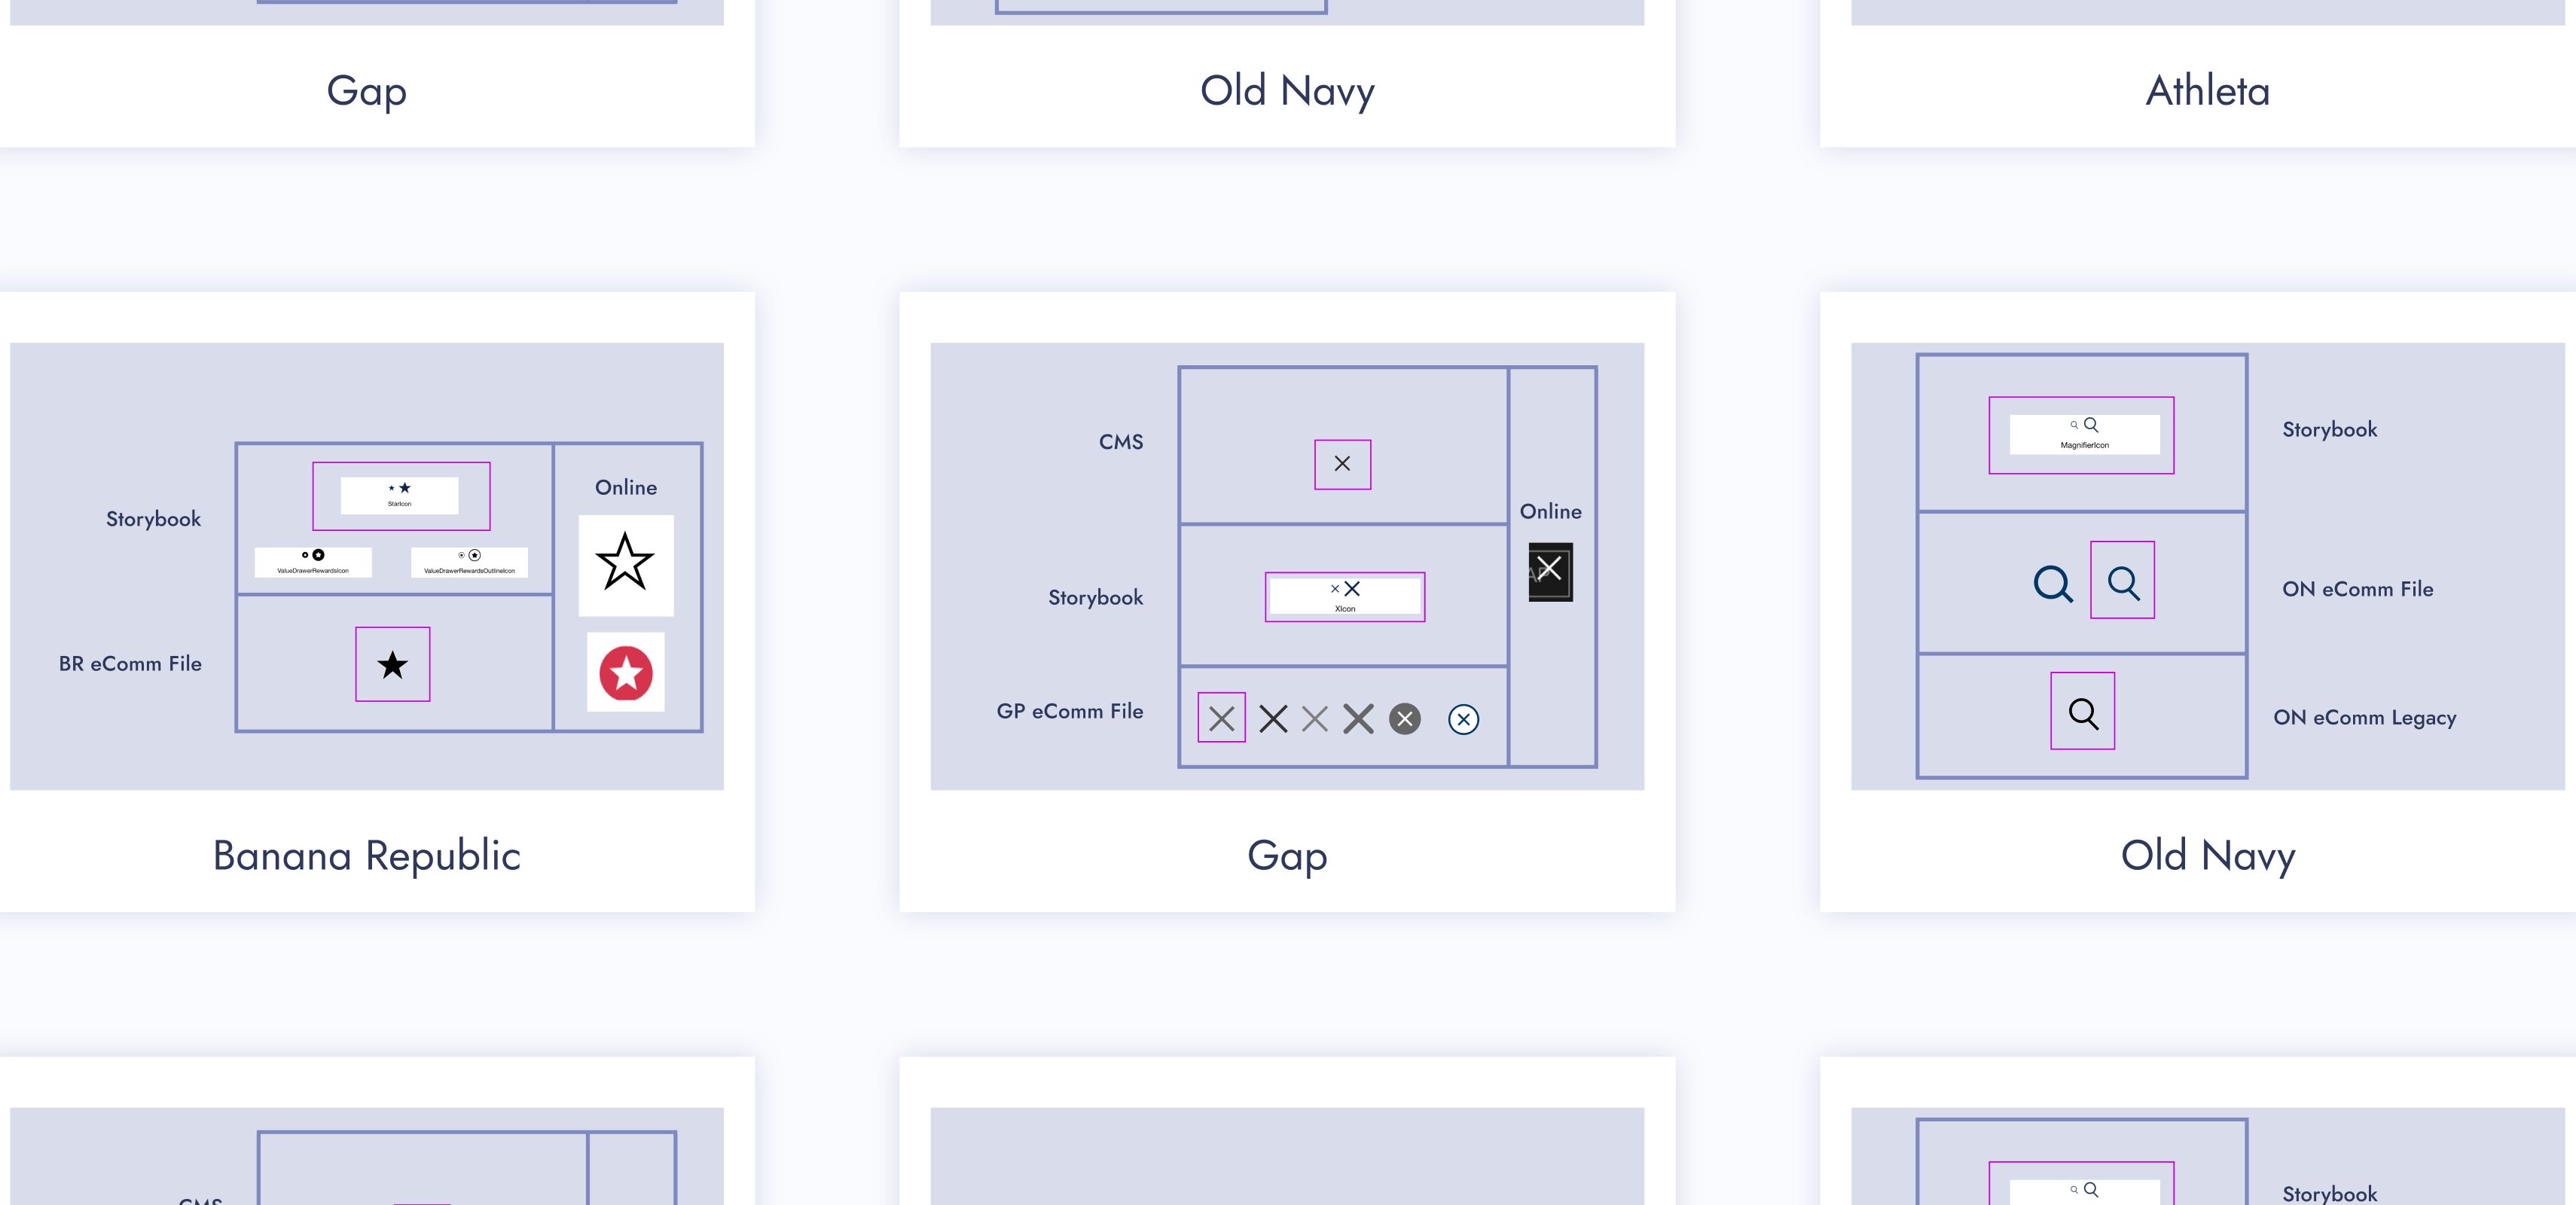
Task: Click the red circle star icon
Action: click(626, 673)
